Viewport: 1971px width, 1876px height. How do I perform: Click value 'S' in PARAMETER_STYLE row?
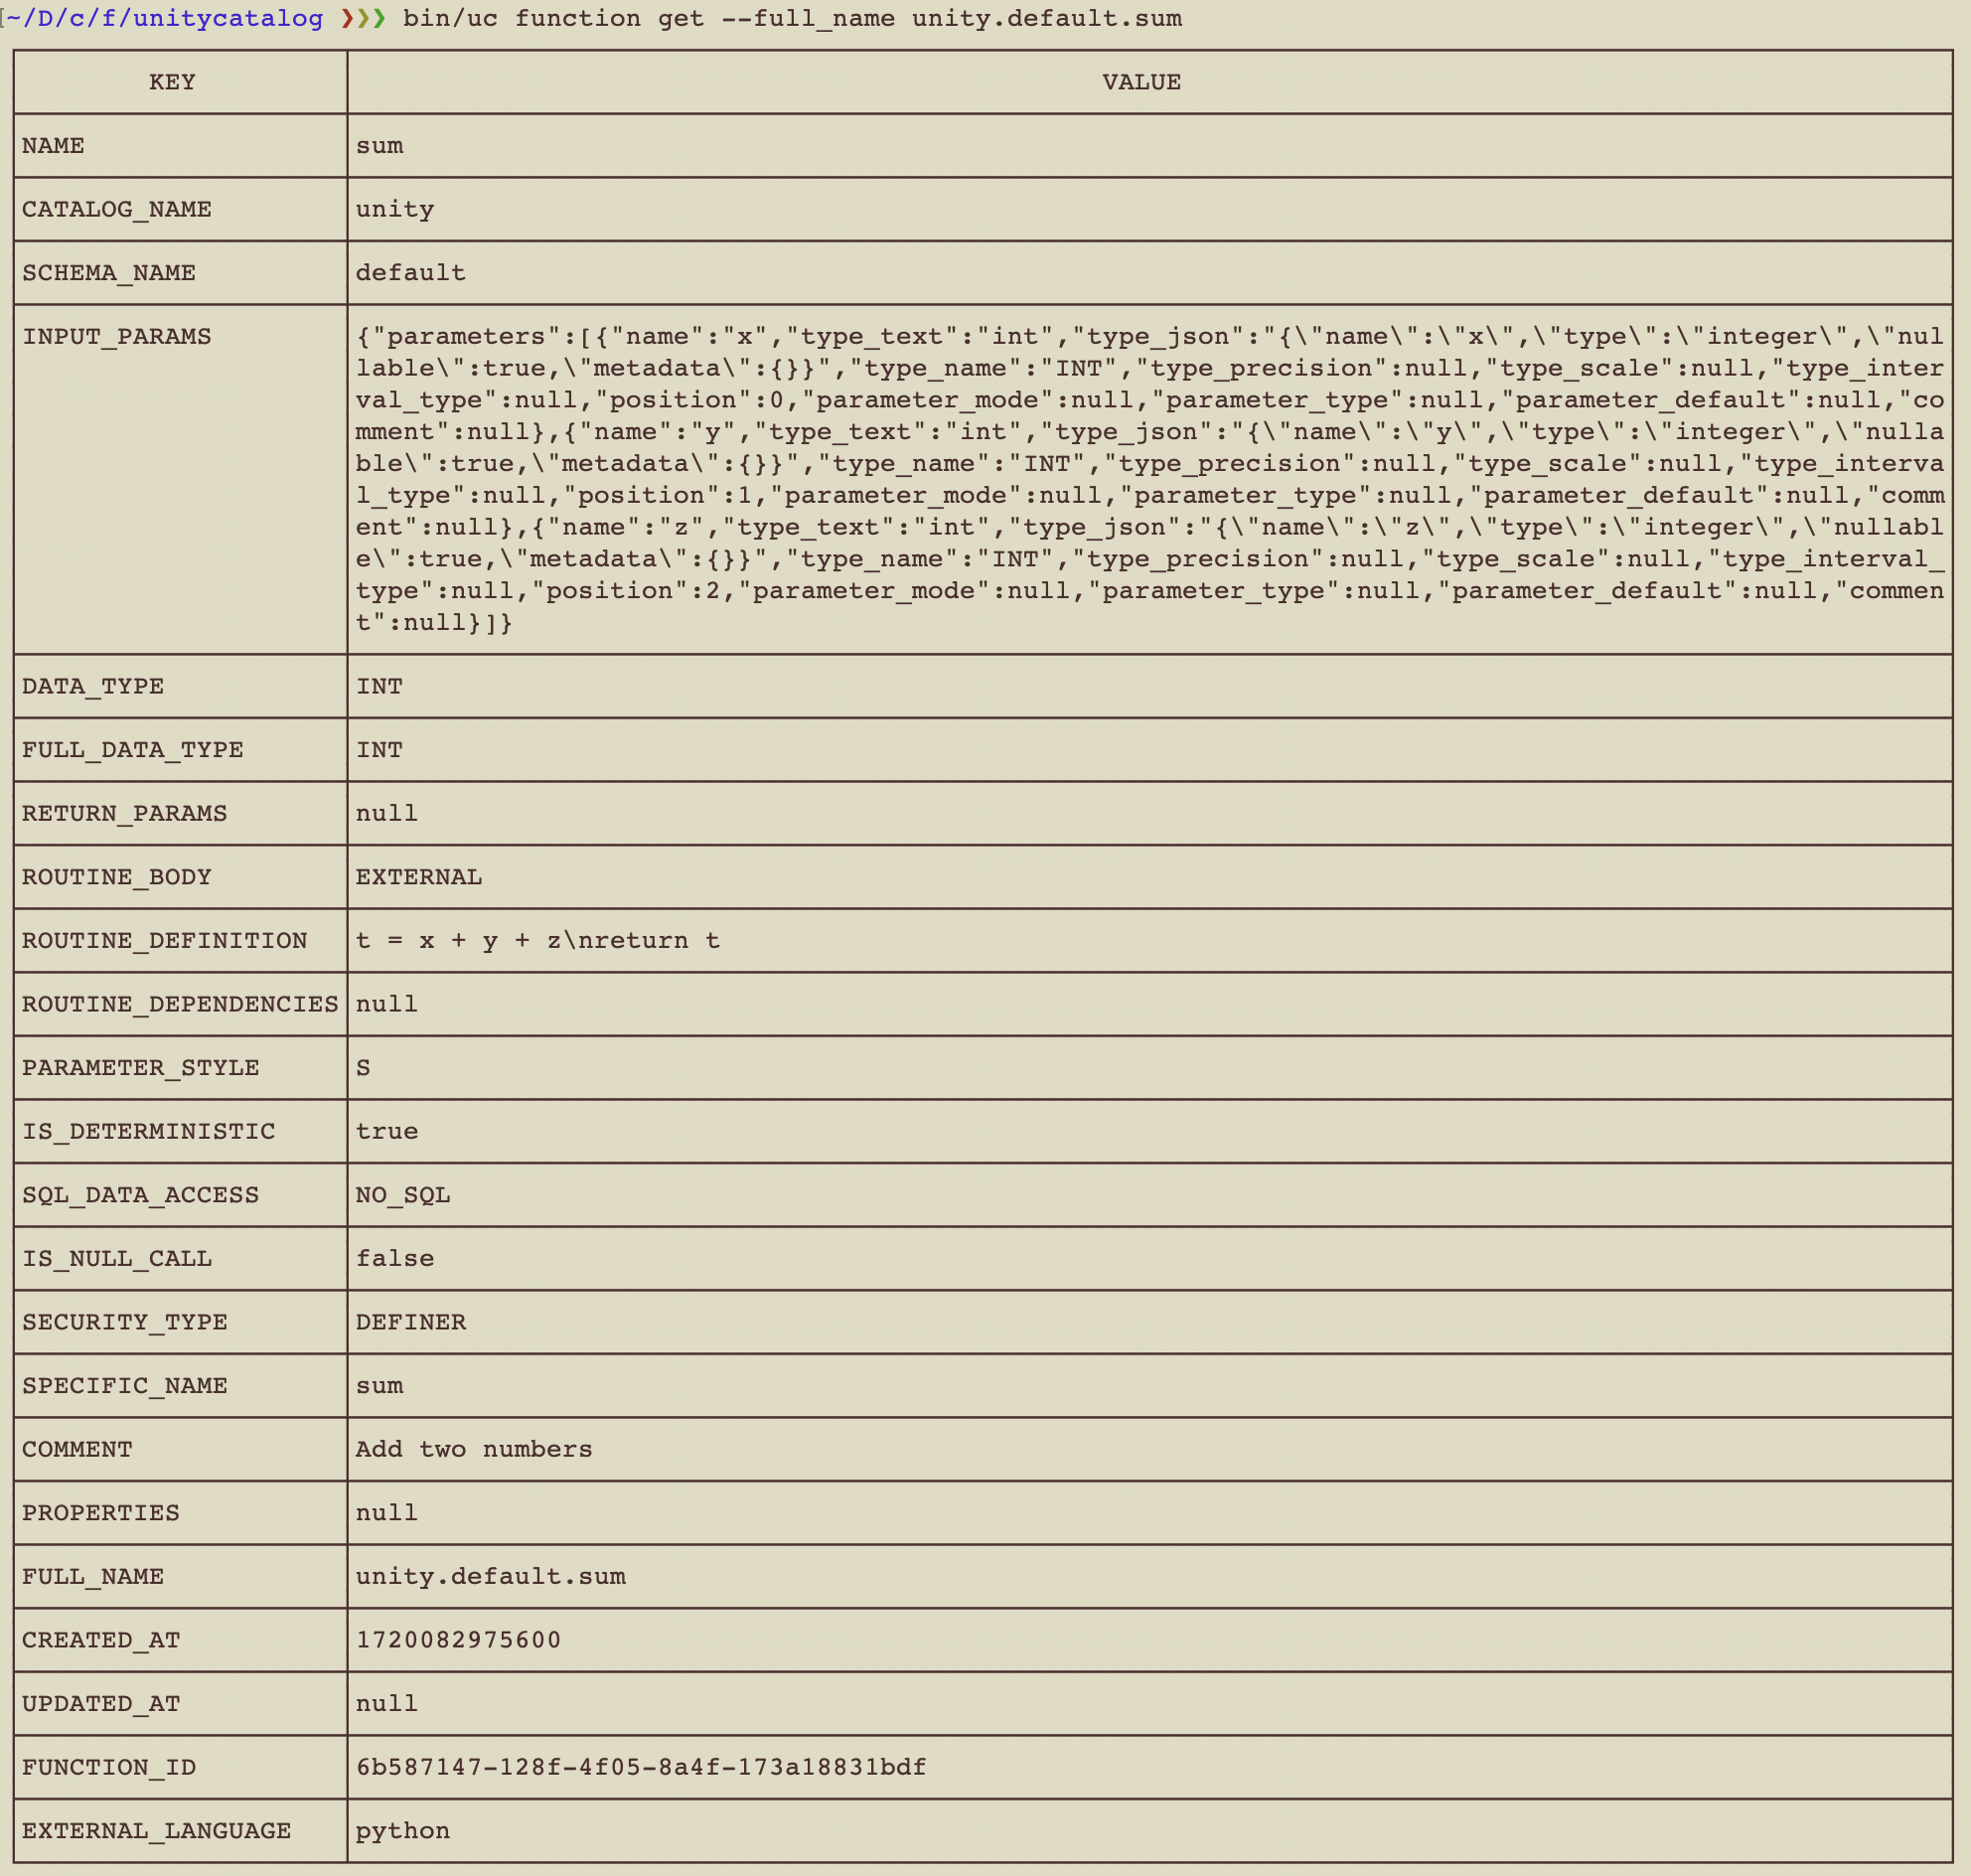pyautogui.click(x=364, y=1068)
